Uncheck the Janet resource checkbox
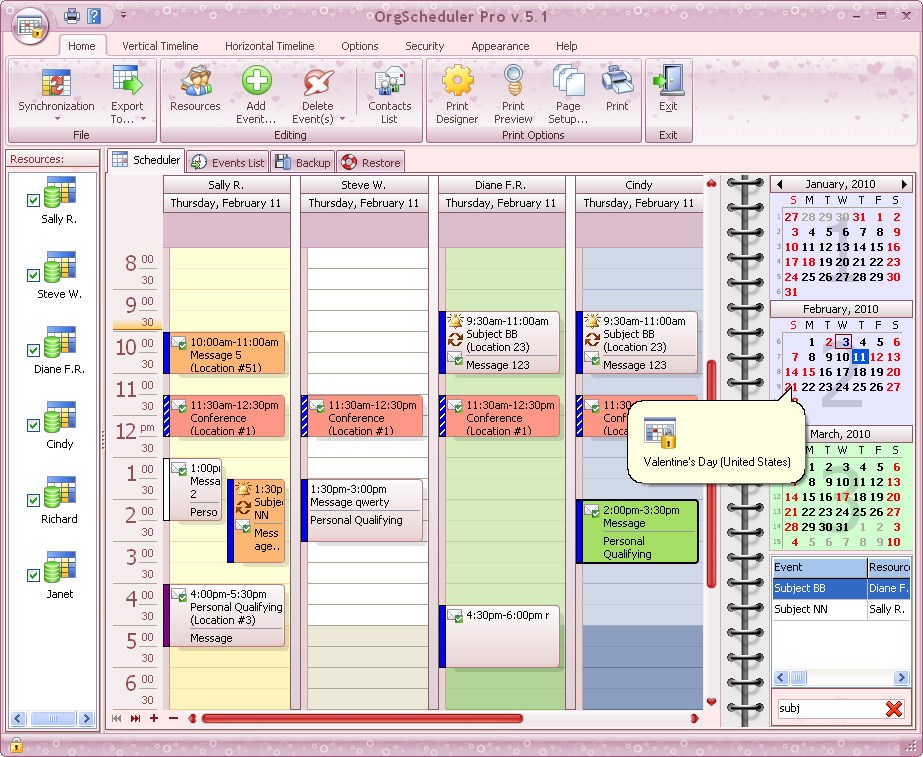This screenshot has height=757, width=923. pyautogui.click(x=33, y=575)
